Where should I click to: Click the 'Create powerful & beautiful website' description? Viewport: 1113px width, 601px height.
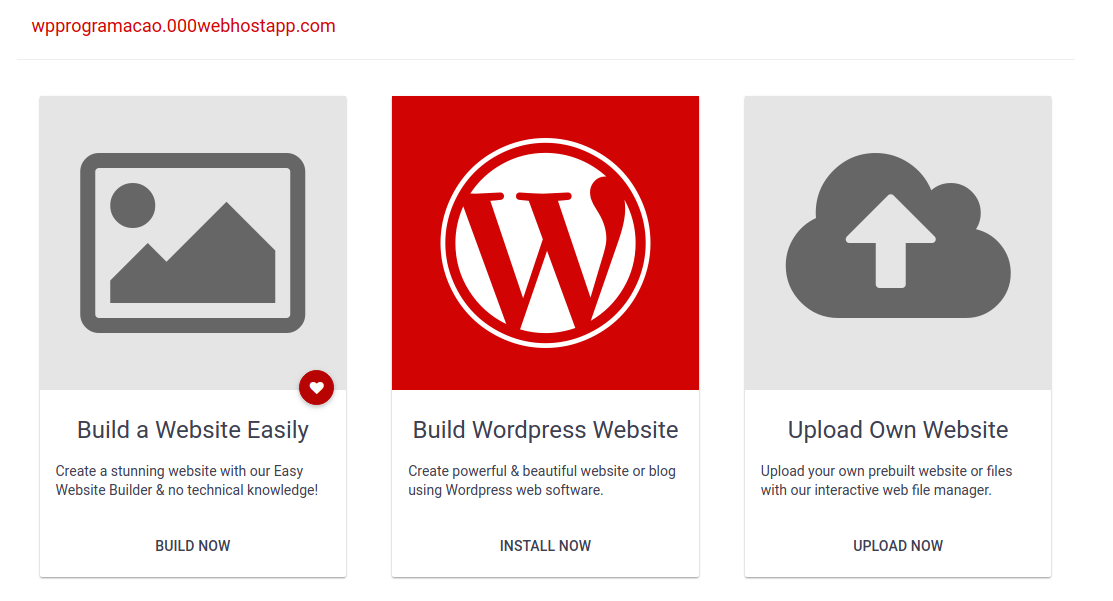(x=542, y=480)
